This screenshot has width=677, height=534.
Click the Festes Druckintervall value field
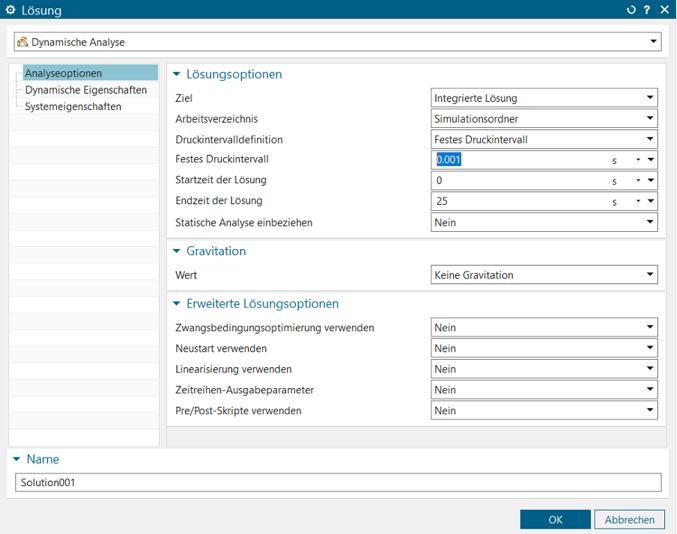tap(520, 160)
